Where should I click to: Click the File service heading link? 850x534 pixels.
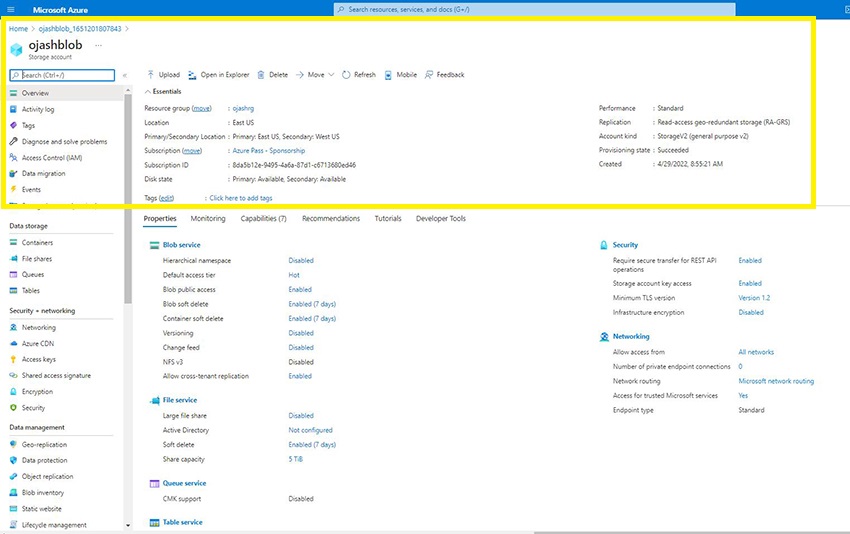tap(180, 400)
